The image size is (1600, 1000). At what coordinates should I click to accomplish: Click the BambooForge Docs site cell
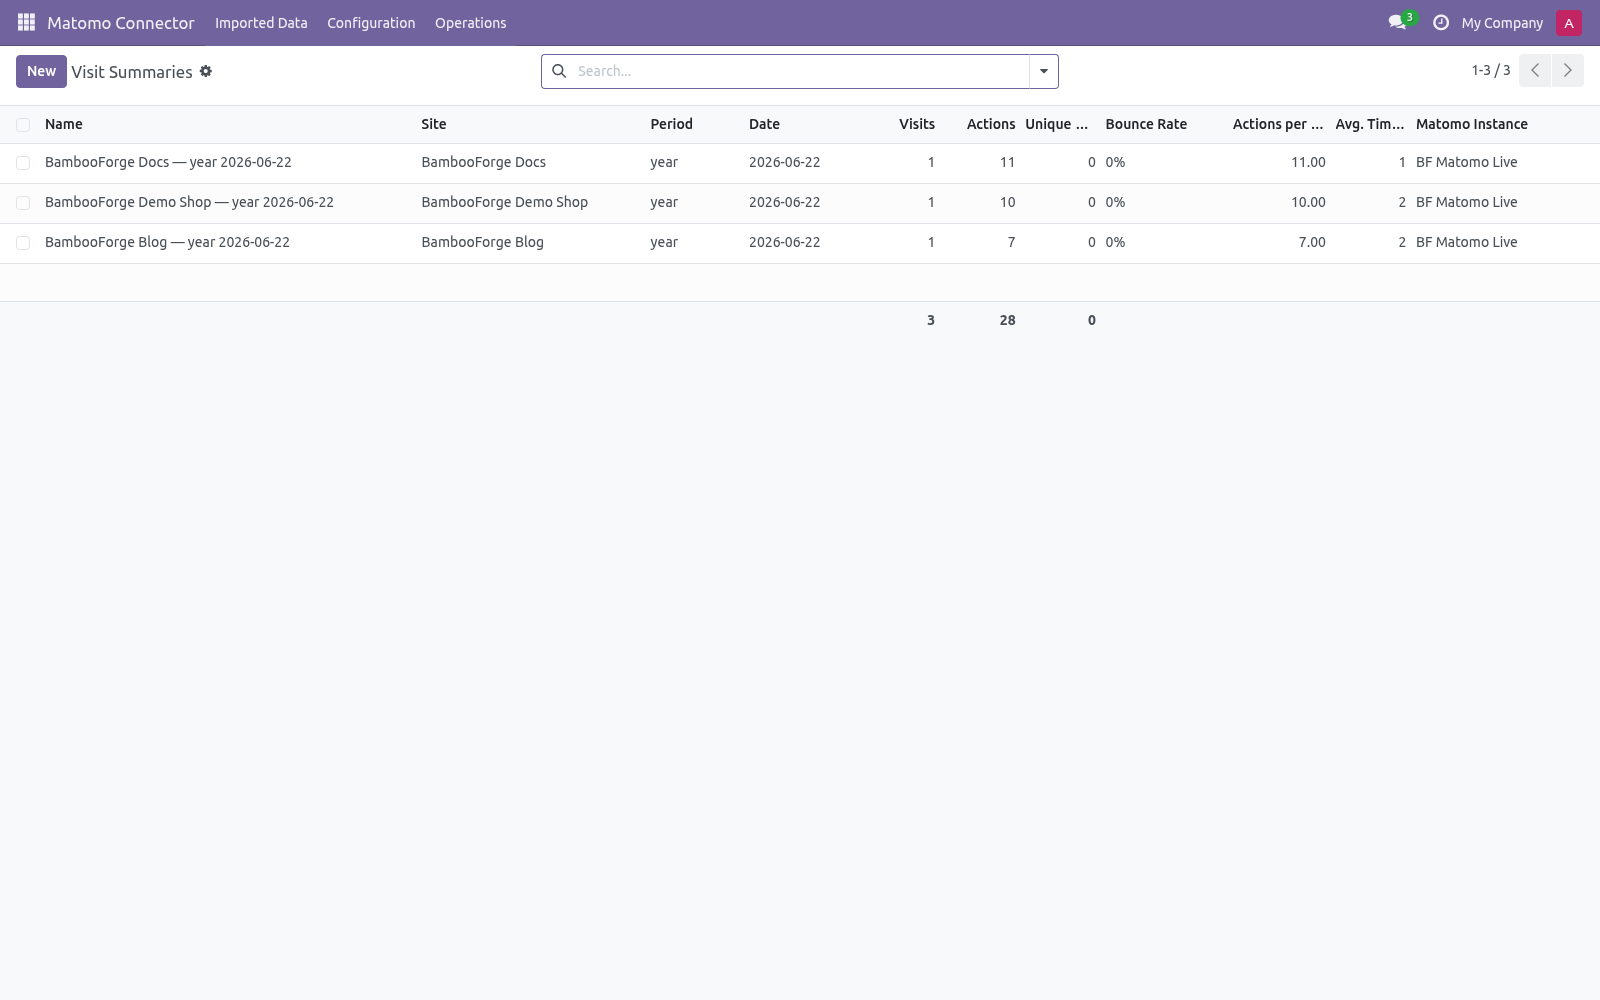(x=483, y=162)
